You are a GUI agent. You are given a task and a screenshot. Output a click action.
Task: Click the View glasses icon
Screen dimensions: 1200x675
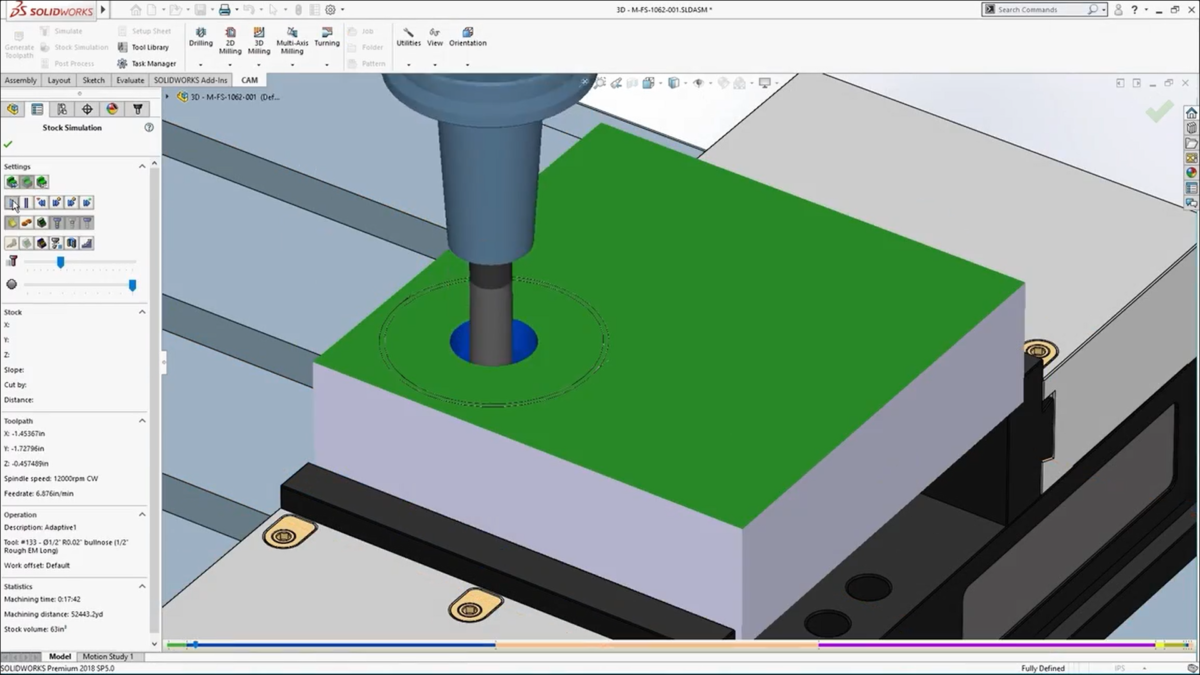435,32
